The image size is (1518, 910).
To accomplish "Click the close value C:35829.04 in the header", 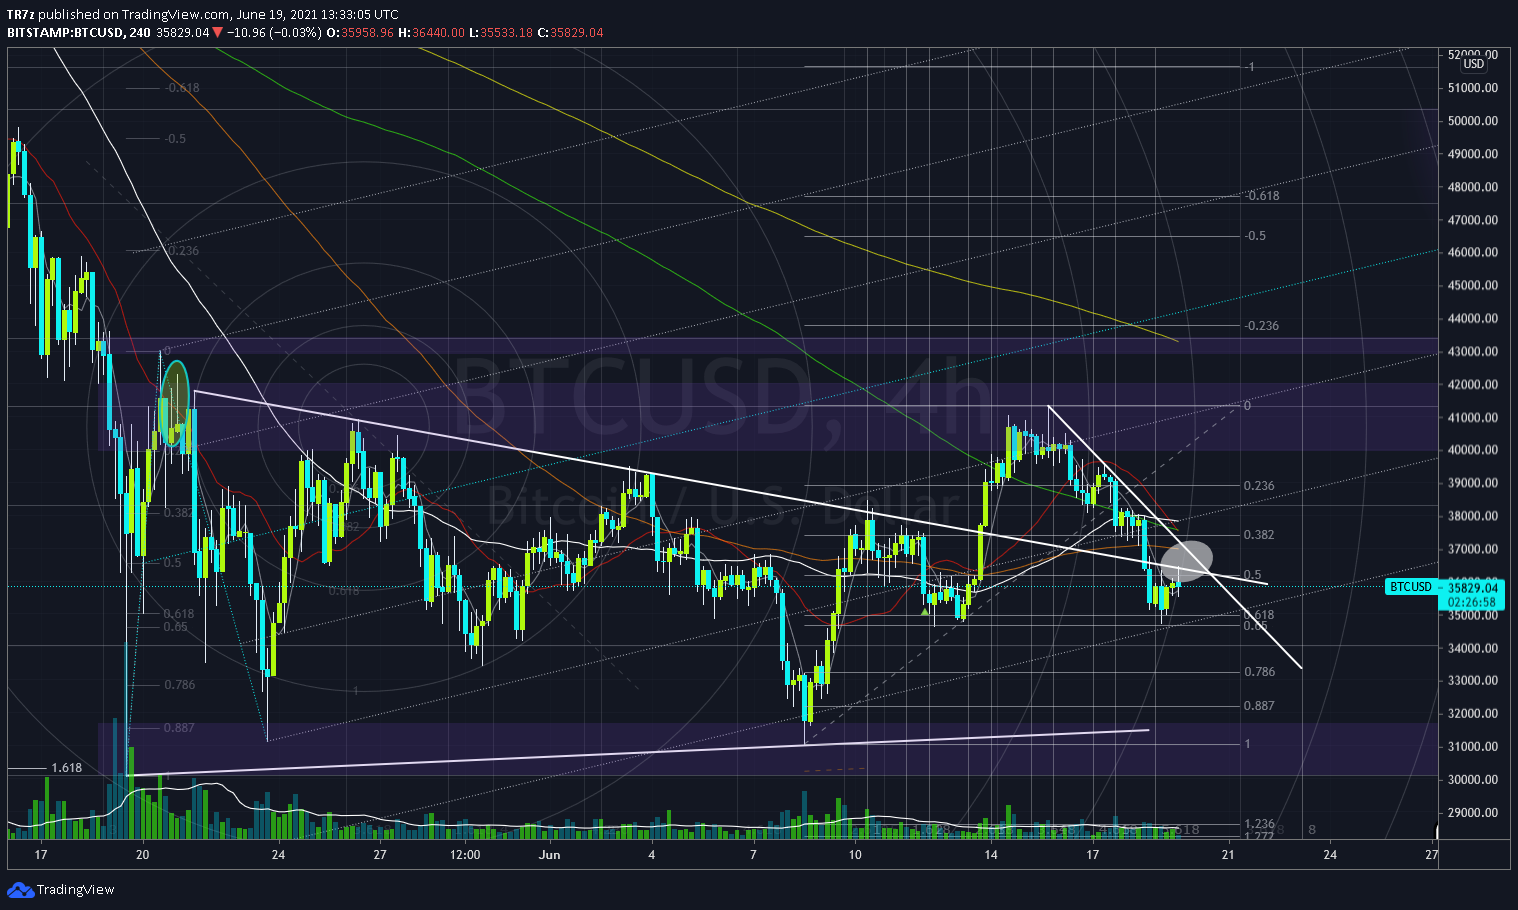I will 570,32.
